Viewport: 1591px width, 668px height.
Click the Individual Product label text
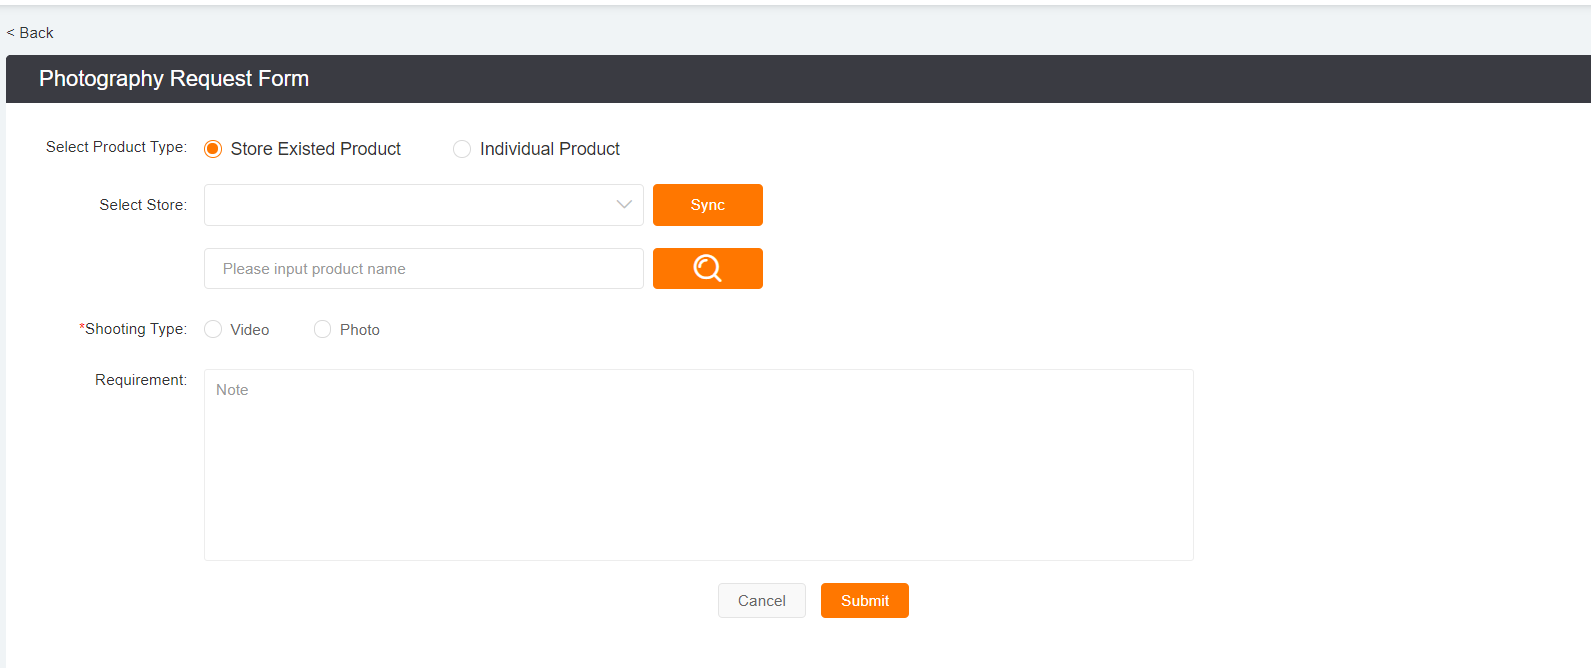(549, 149)
